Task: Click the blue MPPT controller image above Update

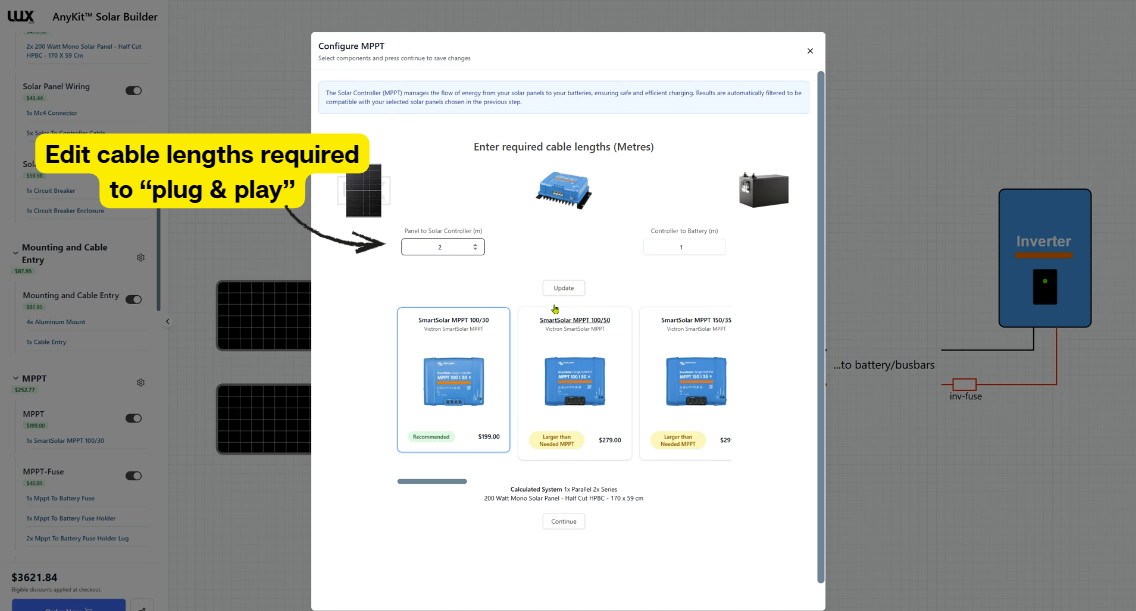Action: tap(563, 187)
